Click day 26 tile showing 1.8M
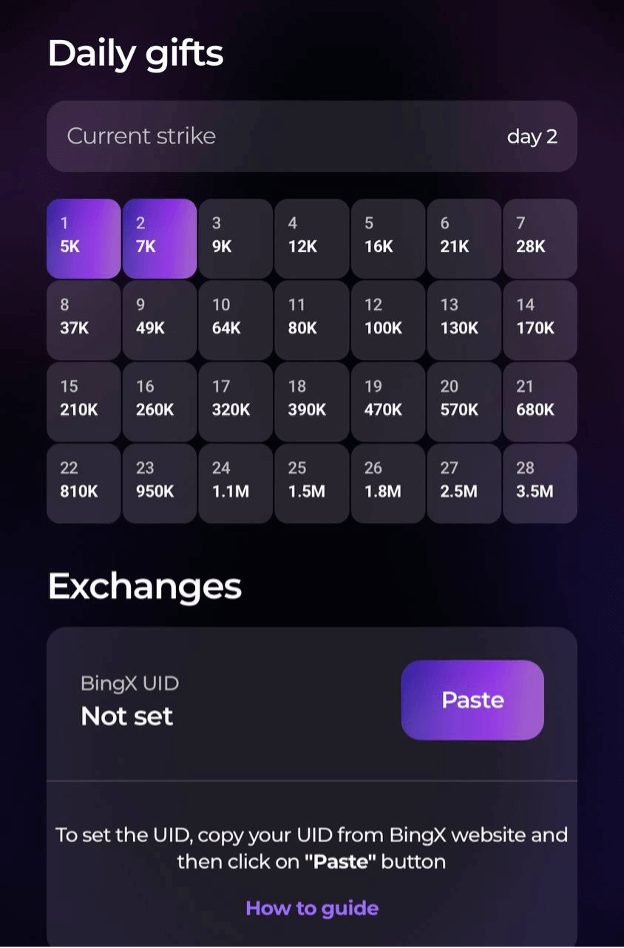Screen dimensions: 624x948 [388, 483]
